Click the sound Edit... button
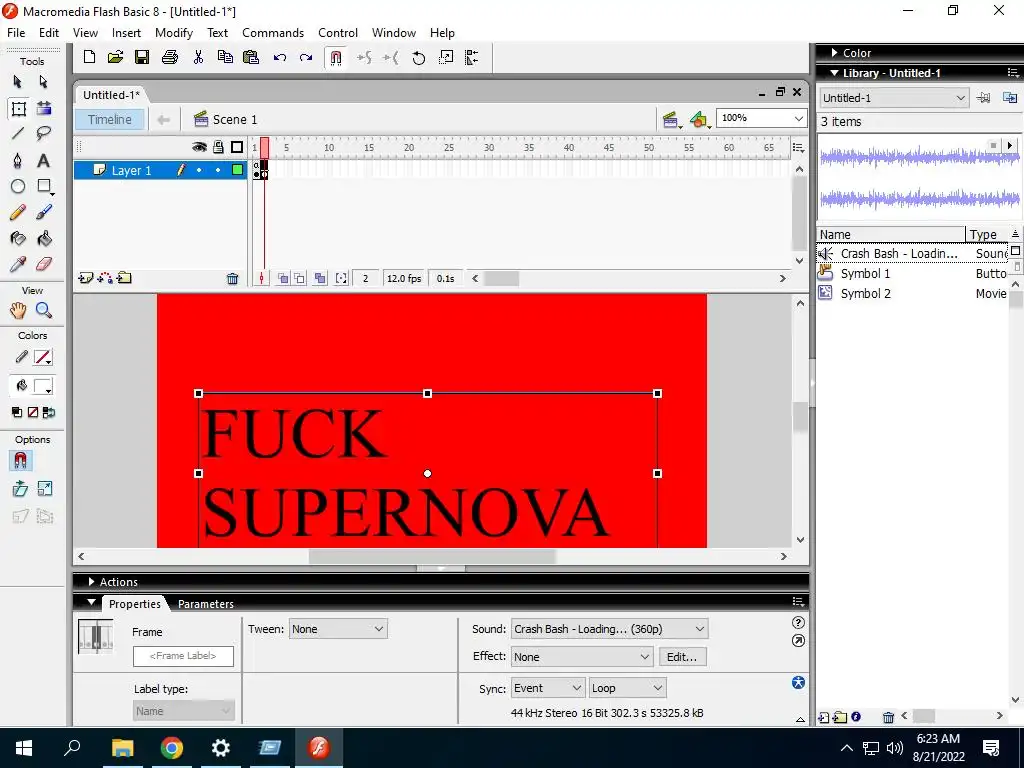 click(682, 657)
